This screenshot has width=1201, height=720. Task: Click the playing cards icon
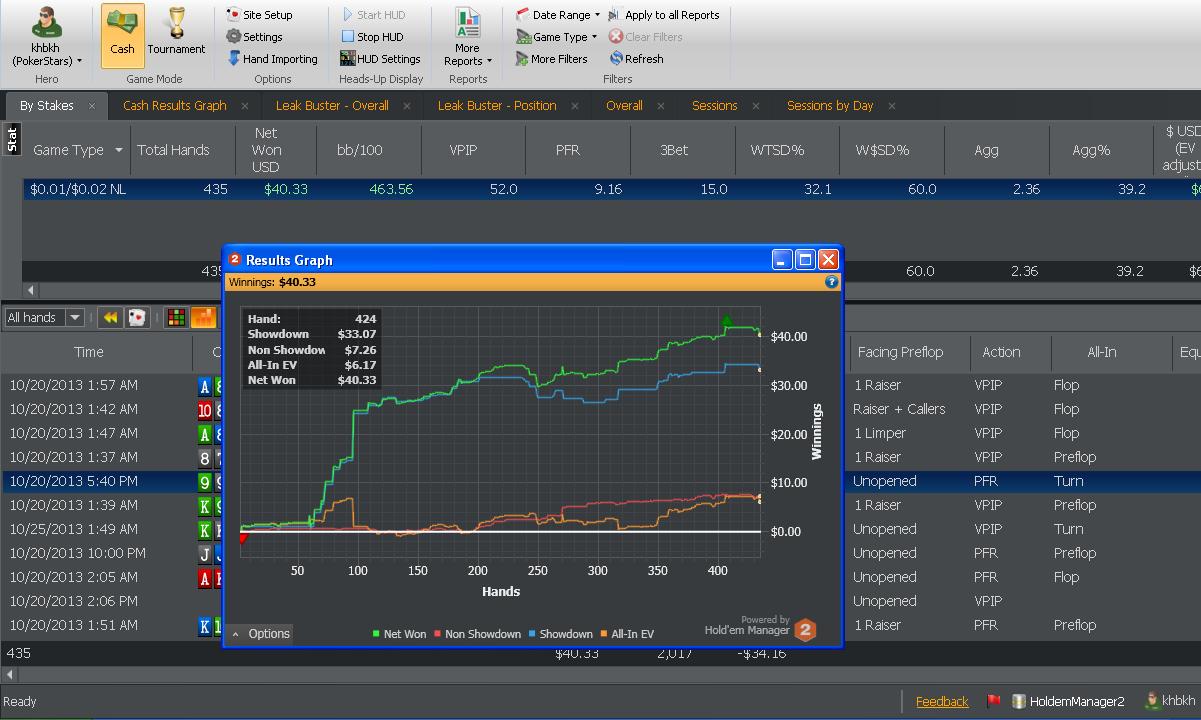point(136,318)
